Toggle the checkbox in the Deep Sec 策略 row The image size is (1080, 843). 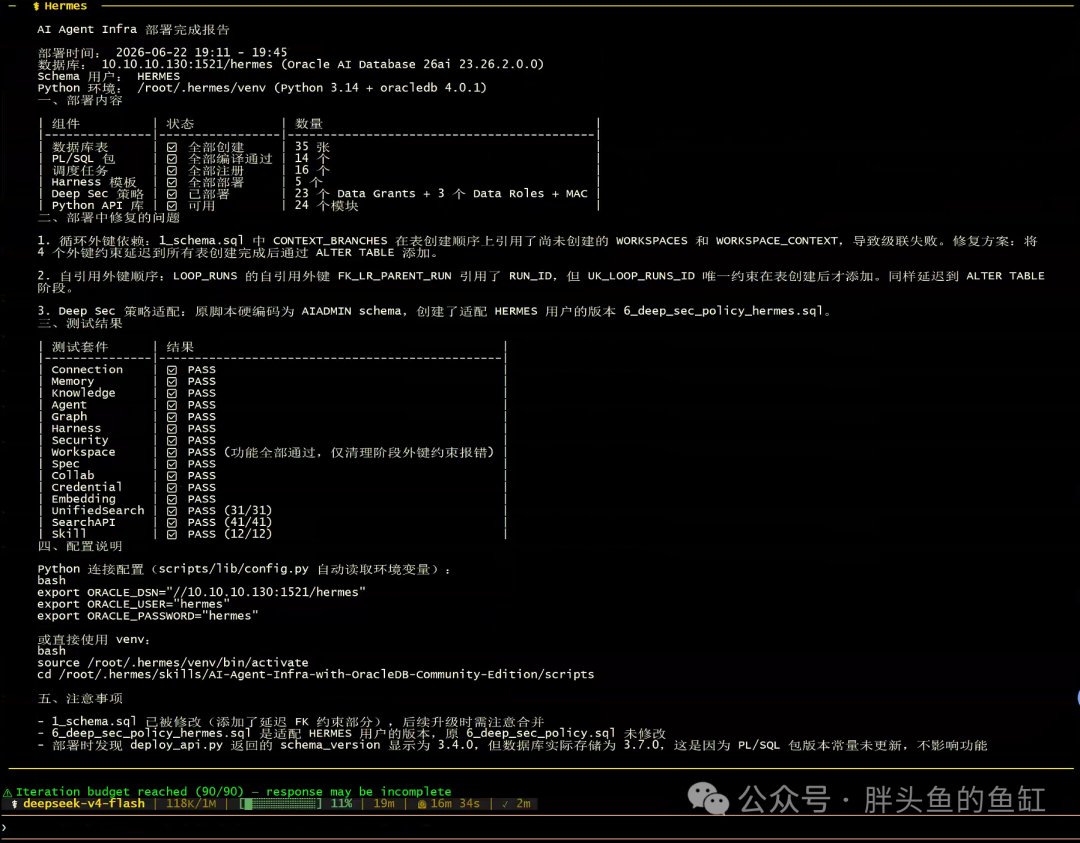[172, 194]
